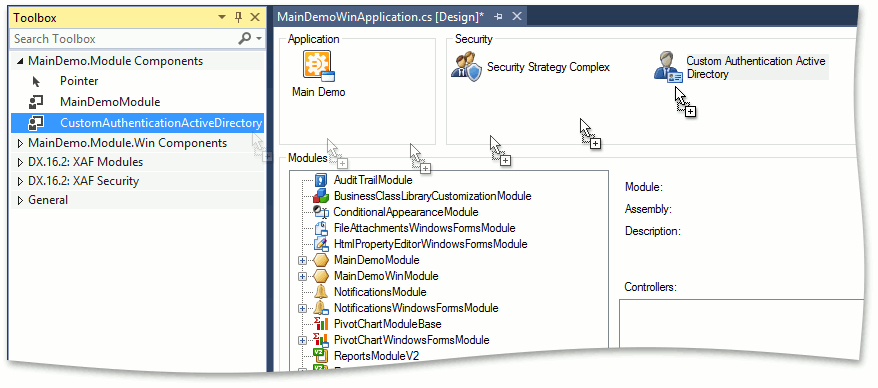Click the HtmlPropertyEditorWindowsFormsModule icon

[321, 244]
